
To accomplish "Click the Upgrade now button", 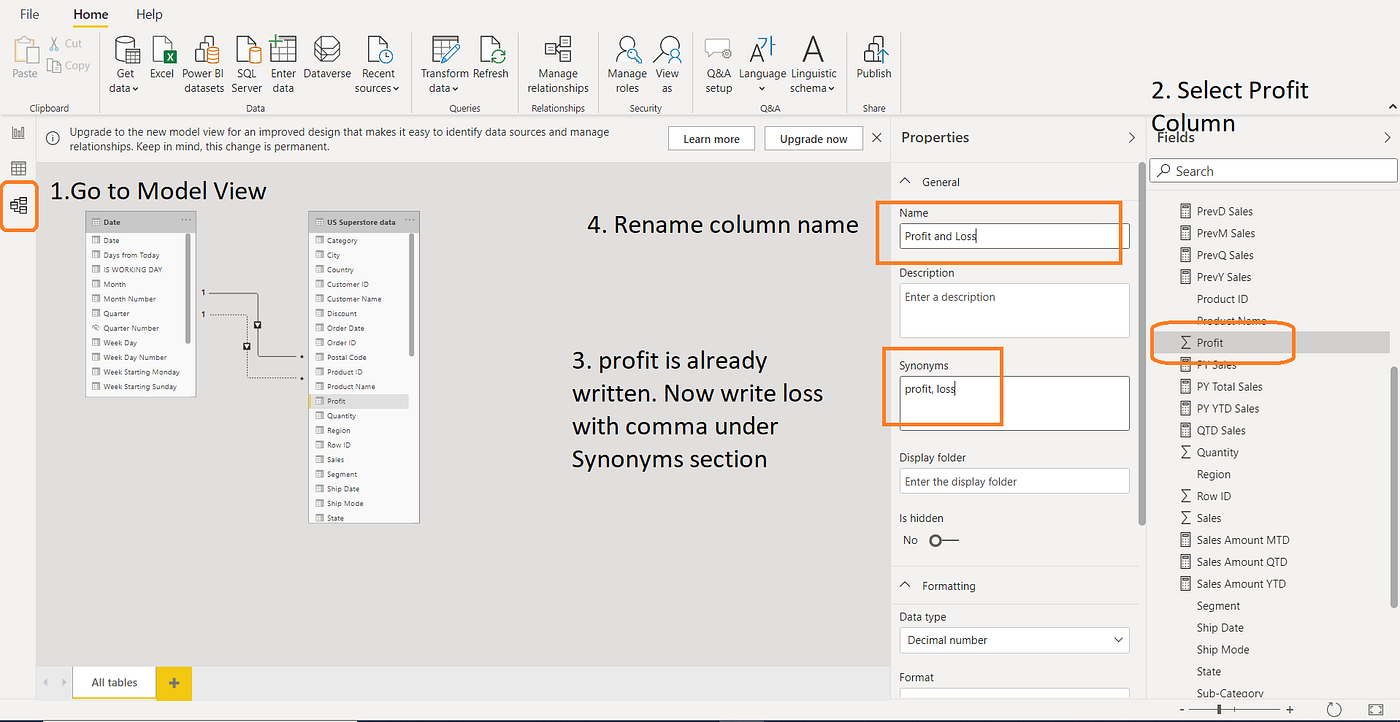I will coord(813,138).
